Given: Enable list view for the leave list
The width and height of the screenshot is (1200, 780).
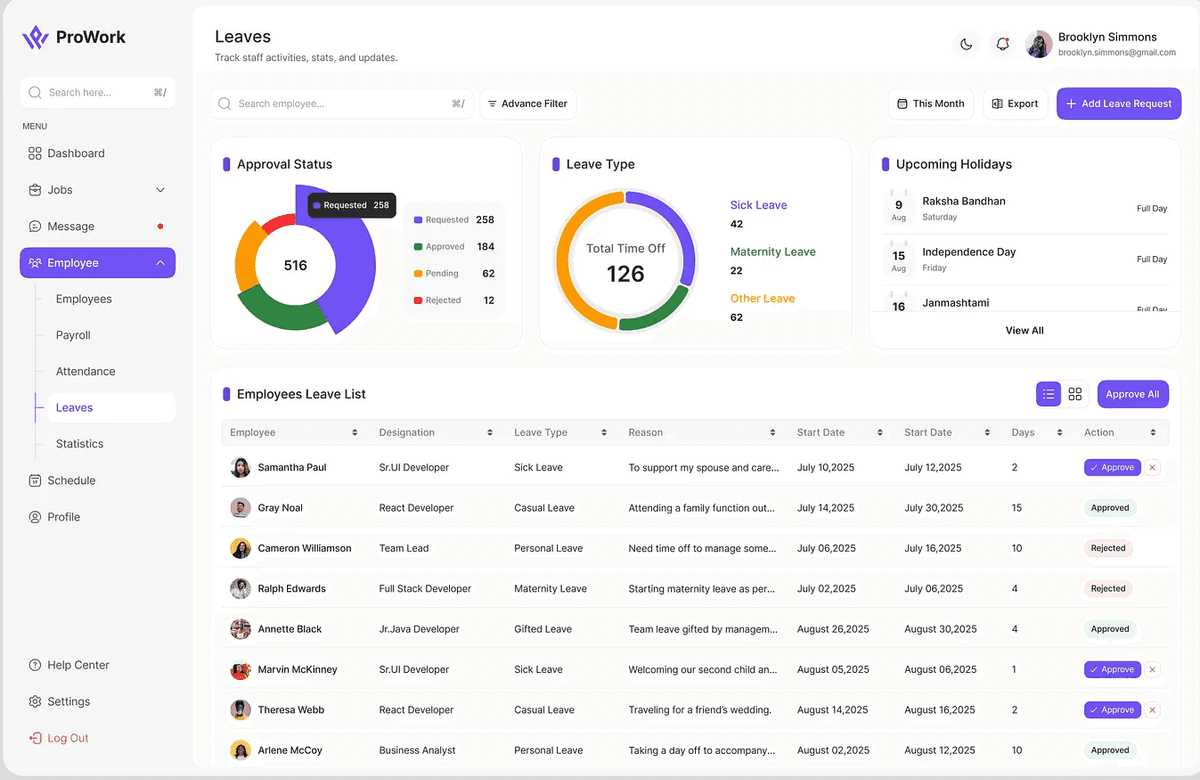Looking at the screenshot, I should click(x=1048, y=394).
